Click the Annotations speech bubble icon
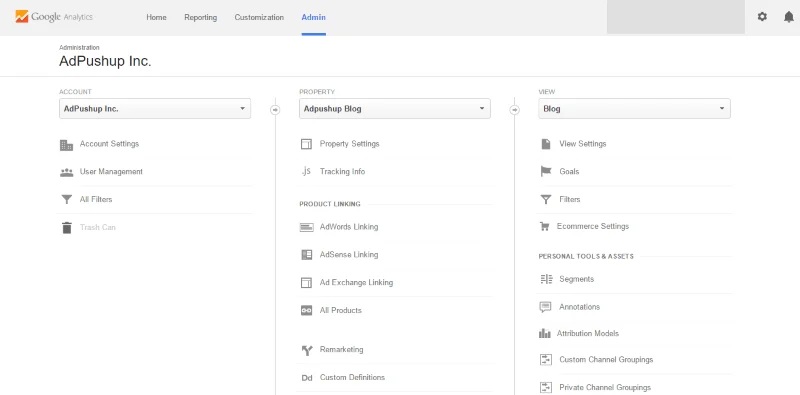Screen dimensions: 800x395 pos(545,307)
